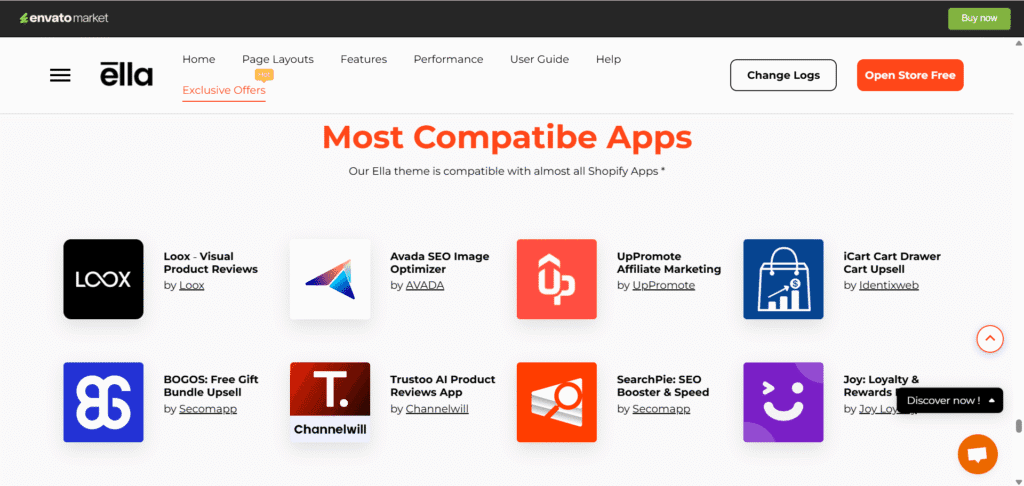Open the Loox app icon
Image resolution: width=1024 pixels, height=486 pixels.
103,279
